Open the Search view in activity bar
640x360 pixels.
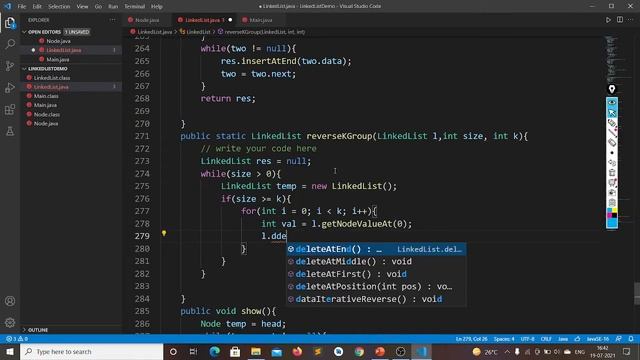pyautogui.click(x=10, y=44)
